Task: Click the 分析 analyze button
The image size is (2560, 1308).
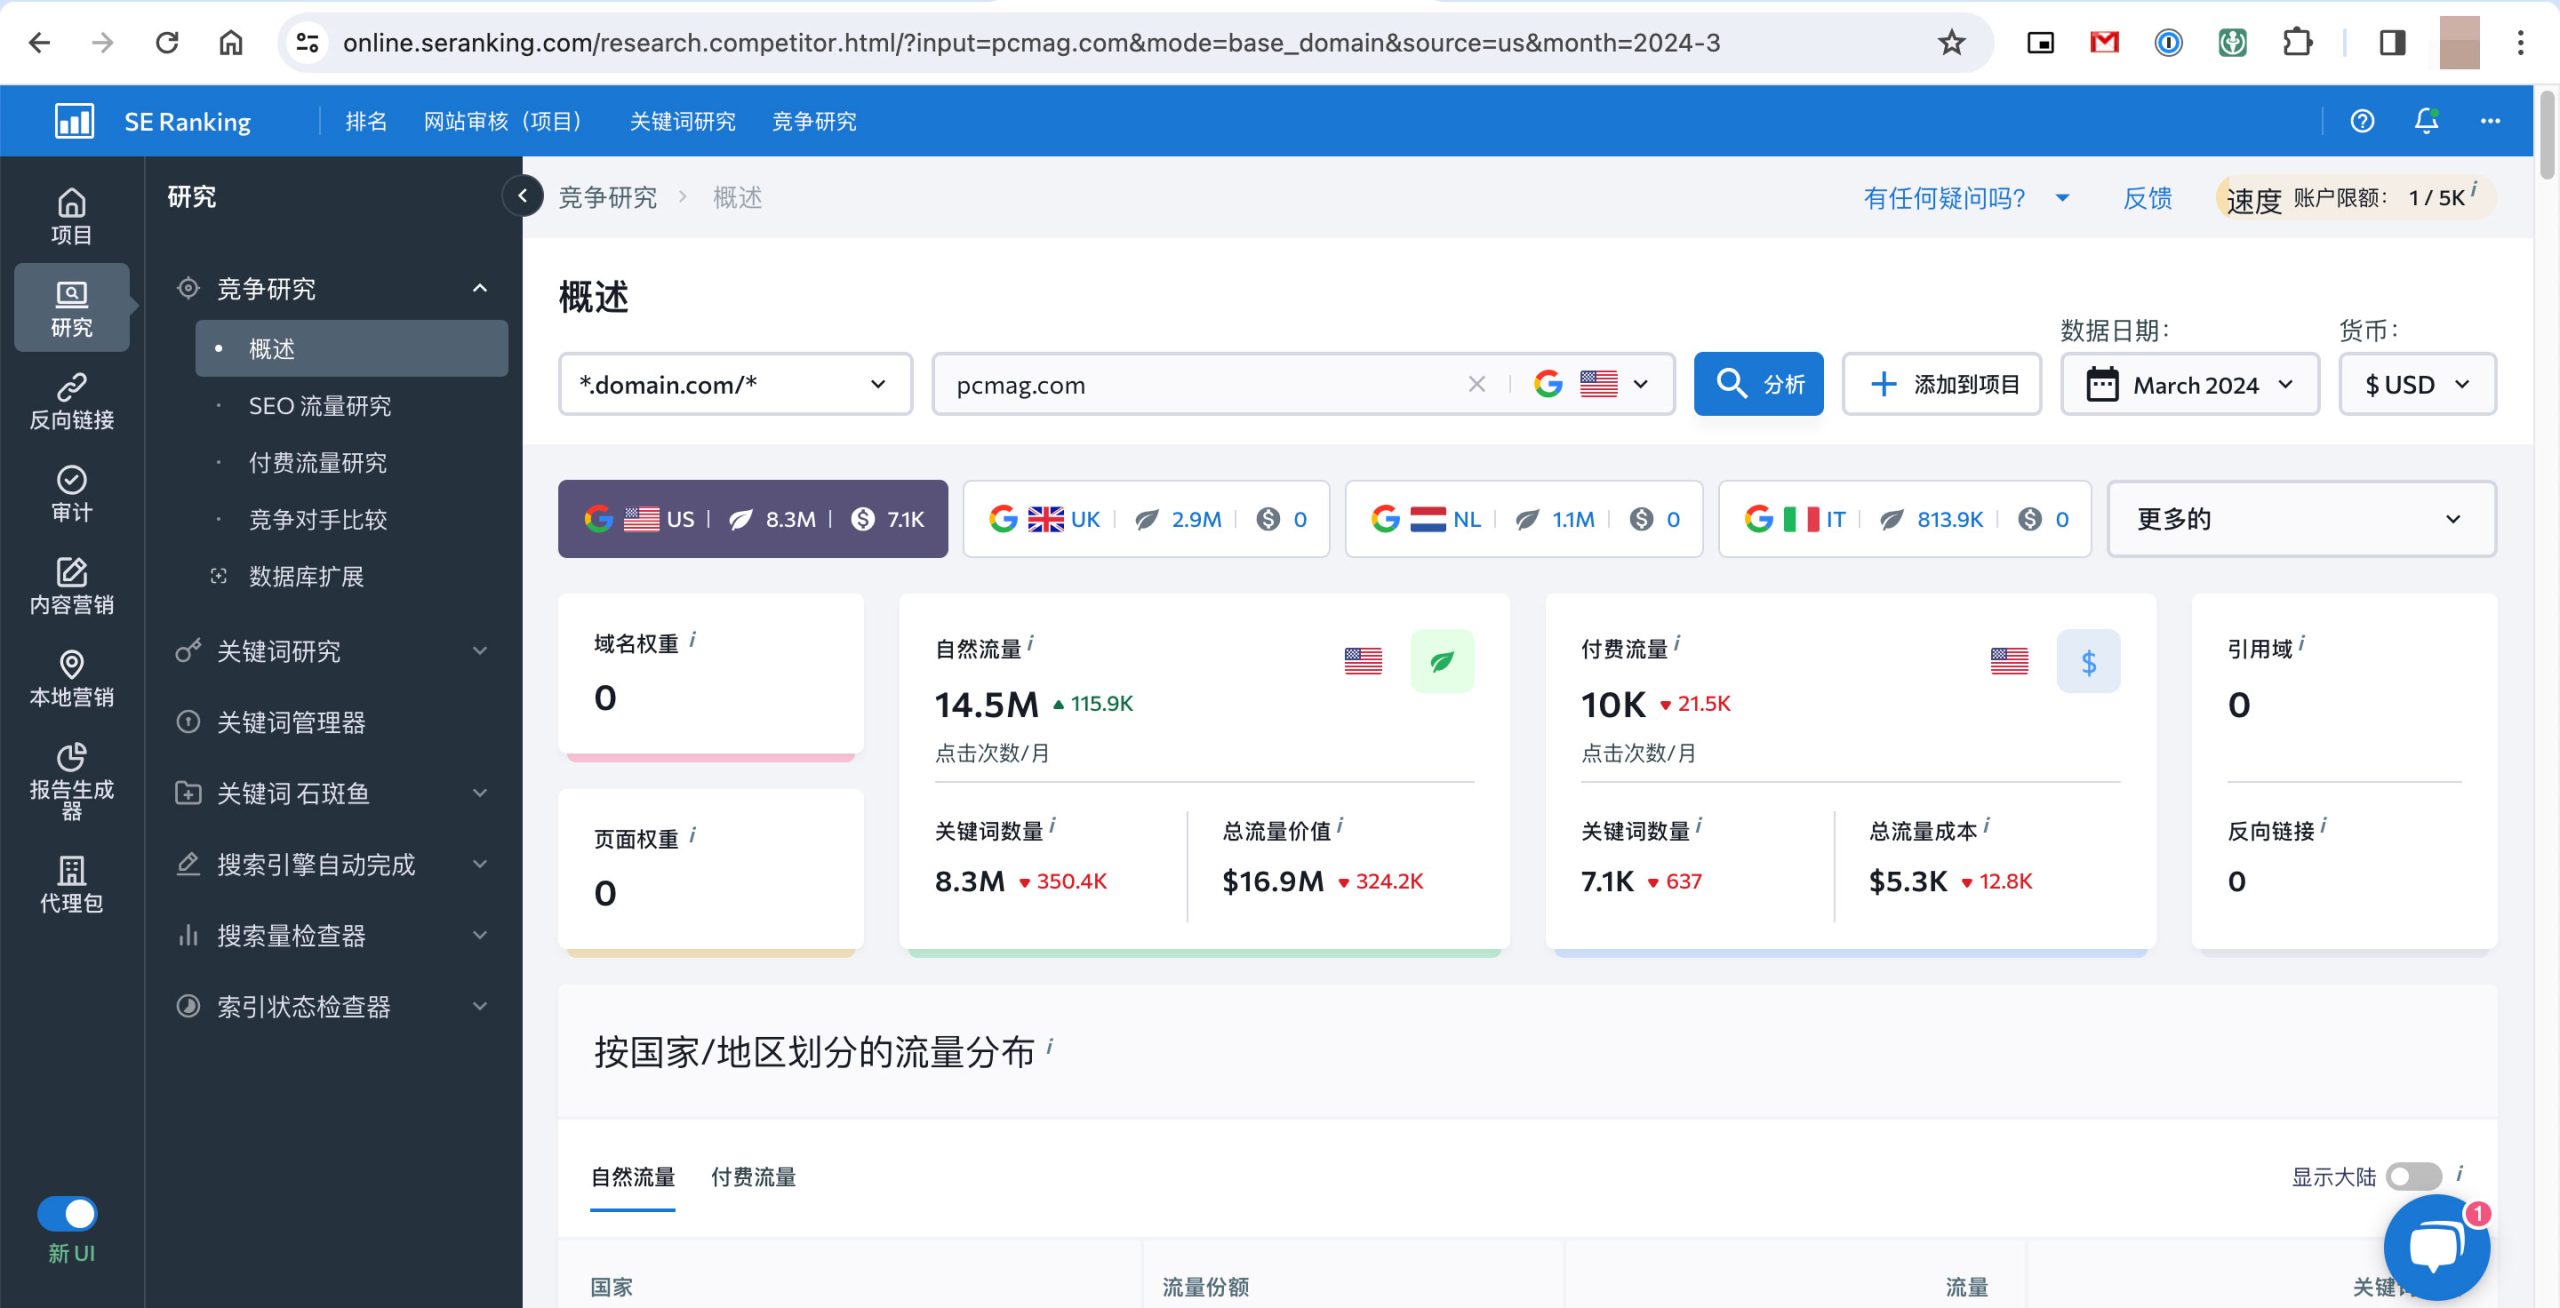Action: tap(1758, 384)
